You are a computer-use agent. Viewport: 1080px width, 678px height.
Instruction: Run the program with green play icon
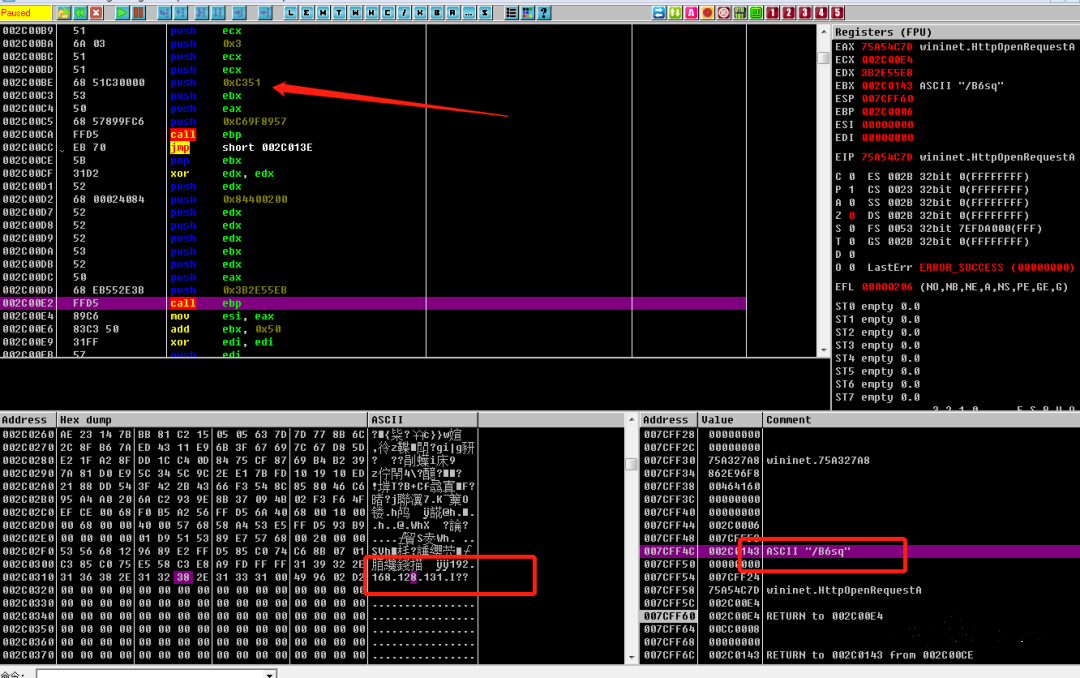point(122,13)
